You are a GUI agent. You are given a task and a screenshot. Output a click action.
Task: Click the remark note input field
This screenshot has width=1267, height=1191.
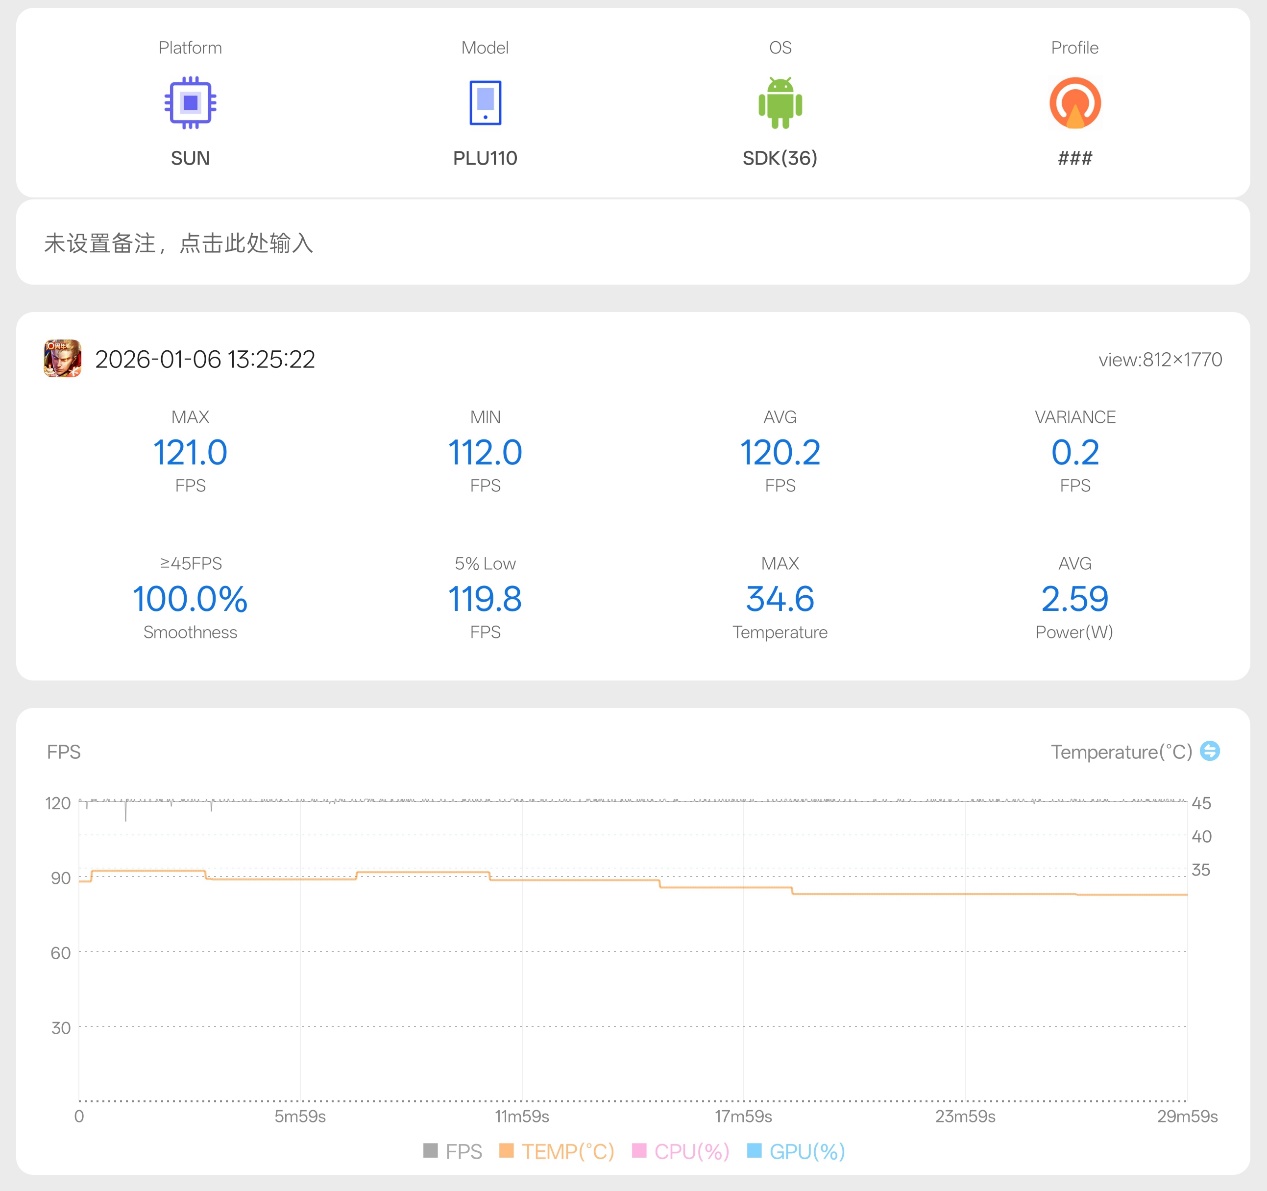pos(632,243)
